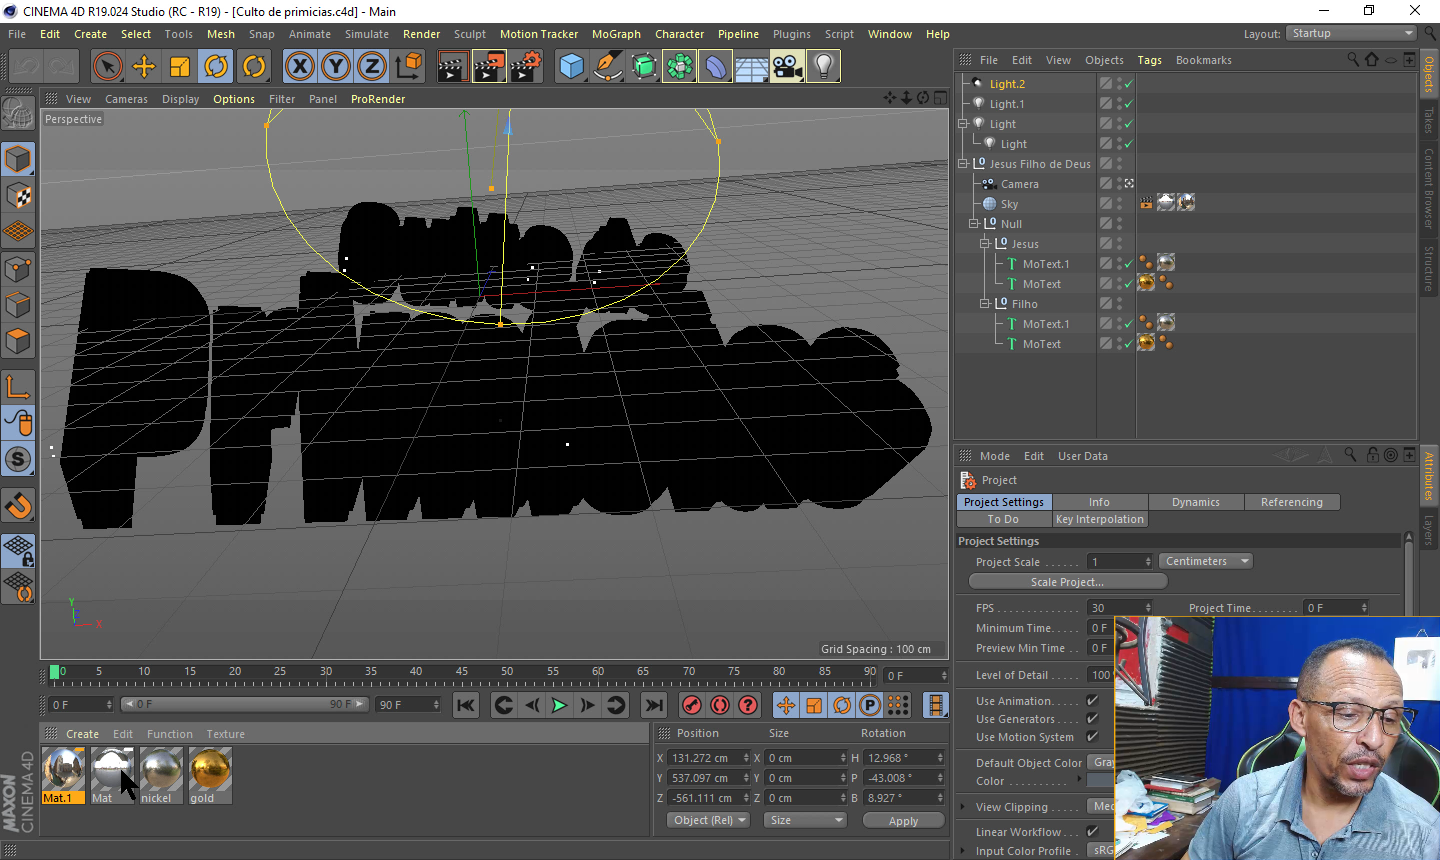Click the Bend deformer icon
Viewport: 1440px width, 860px height.
click(715, 67)
